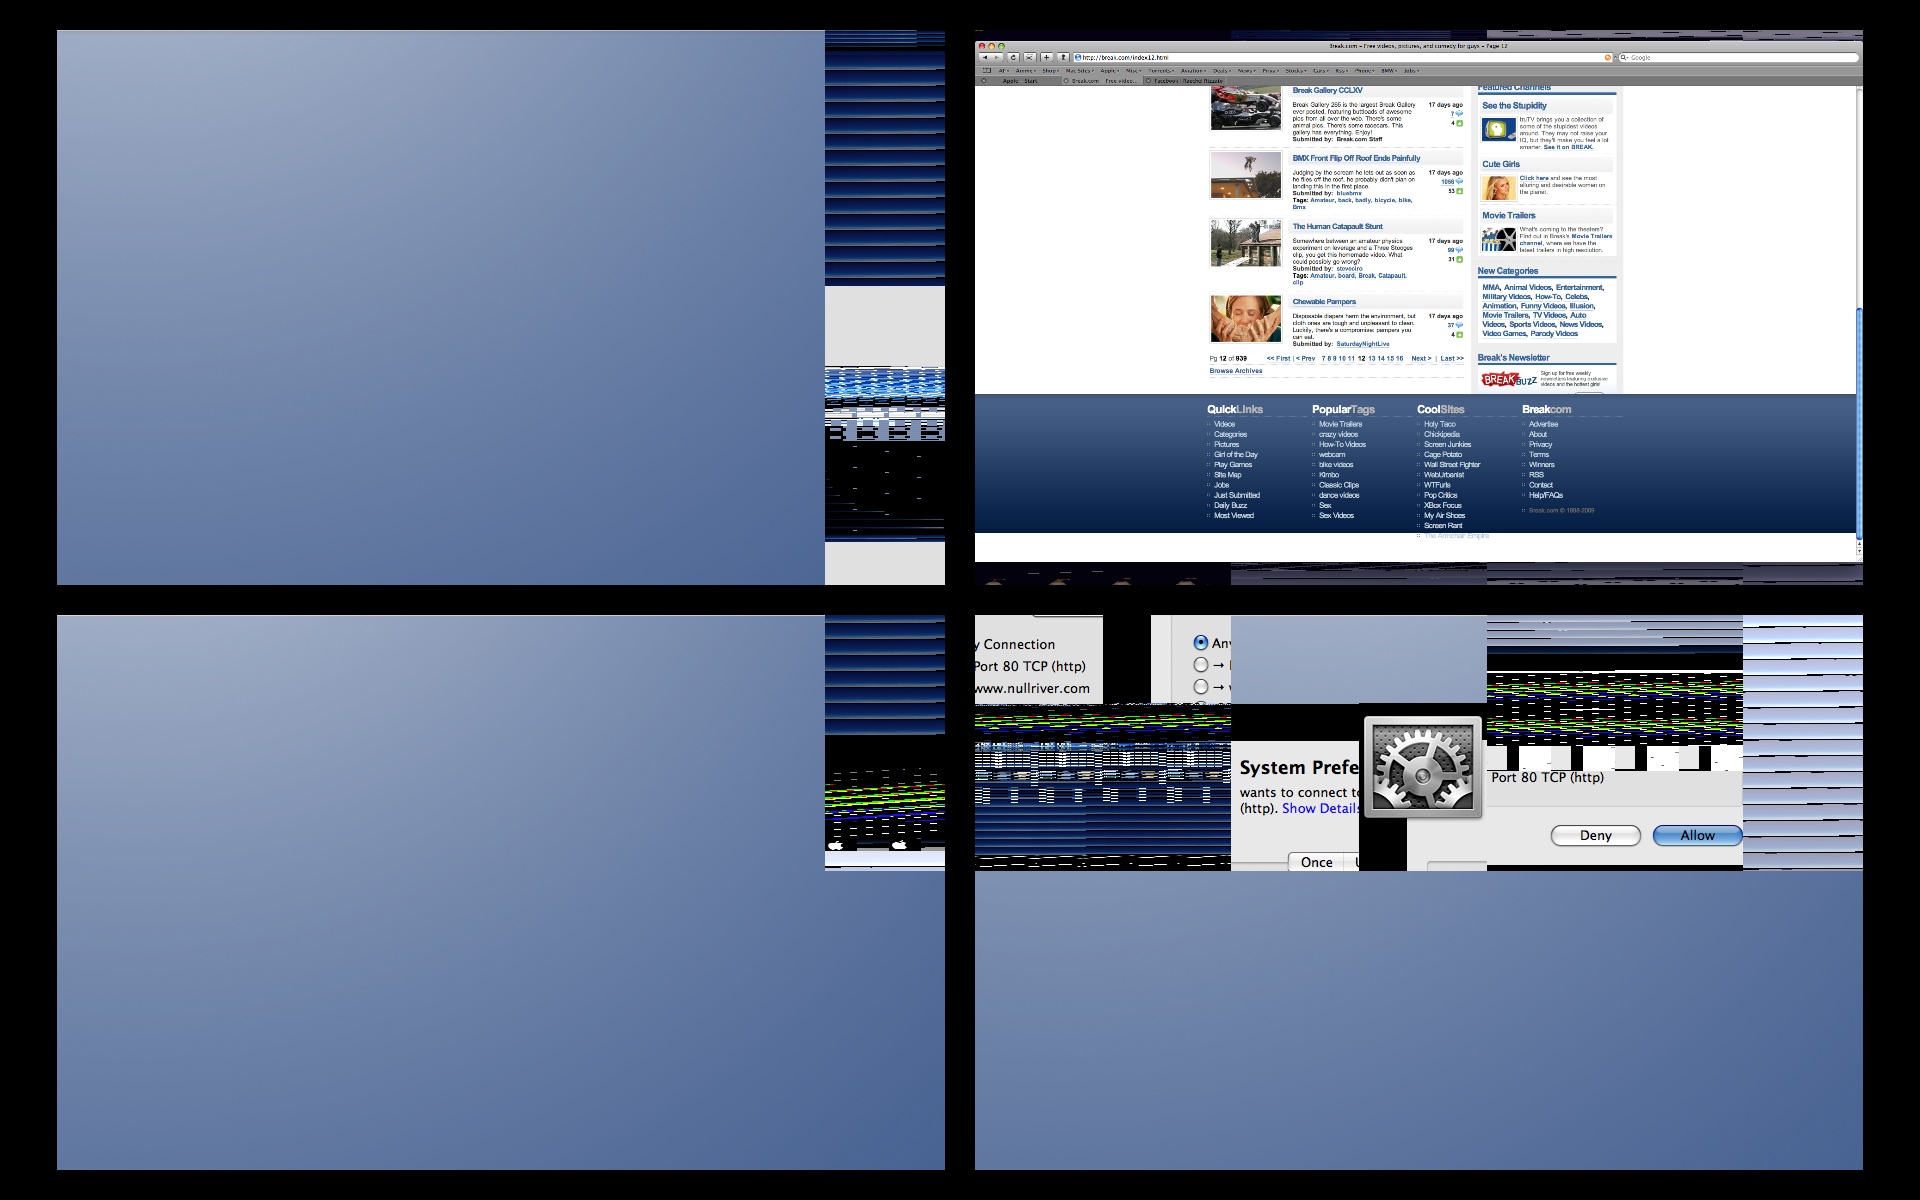The width and height of the screenshot is (1920, 1200).
Task: Select the second radio button with arrow
Action: (1200, 665)
